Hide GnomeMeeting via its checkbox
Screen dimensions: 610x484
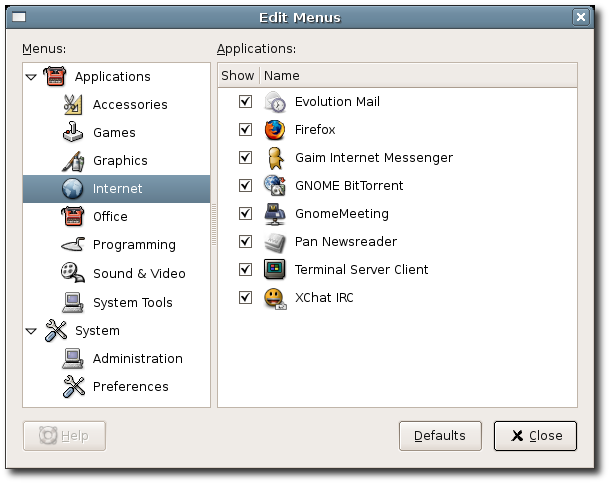245,214
